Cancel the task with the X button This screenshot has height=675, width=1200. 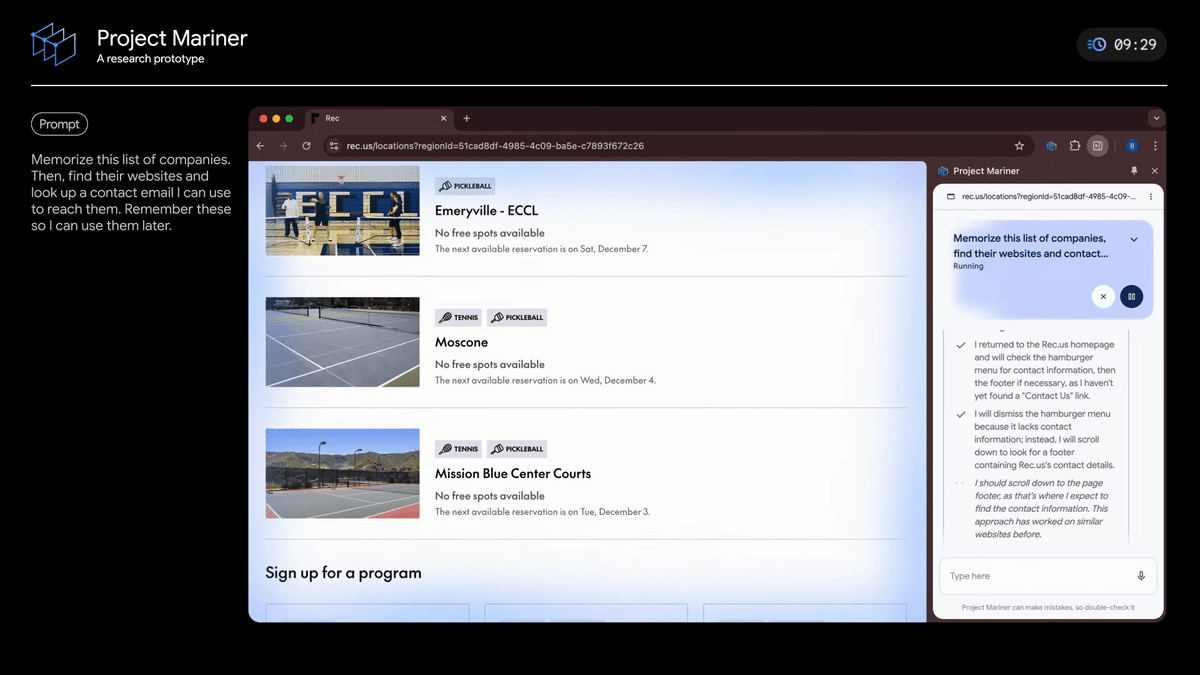point(1103,296)
